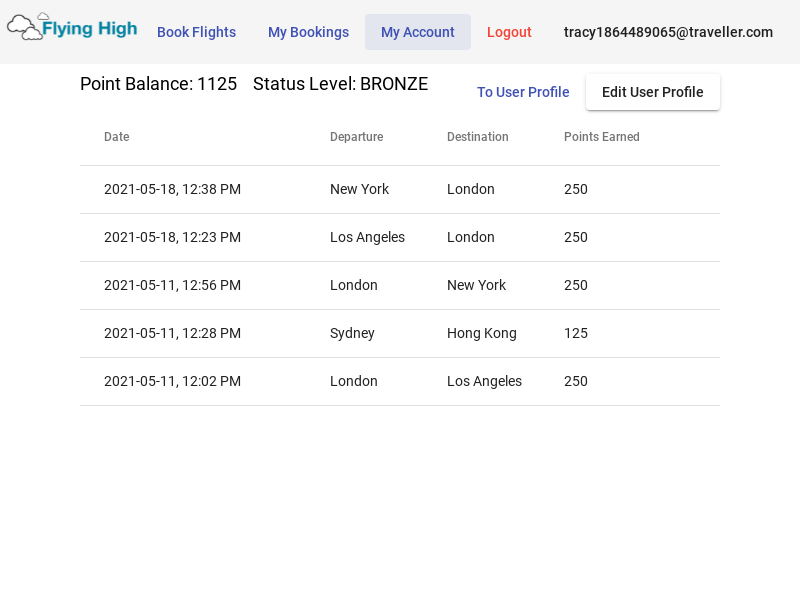Click the Point Balance 1125 text
The height and width of the screenshot is (600, 800).
(159, 84)
